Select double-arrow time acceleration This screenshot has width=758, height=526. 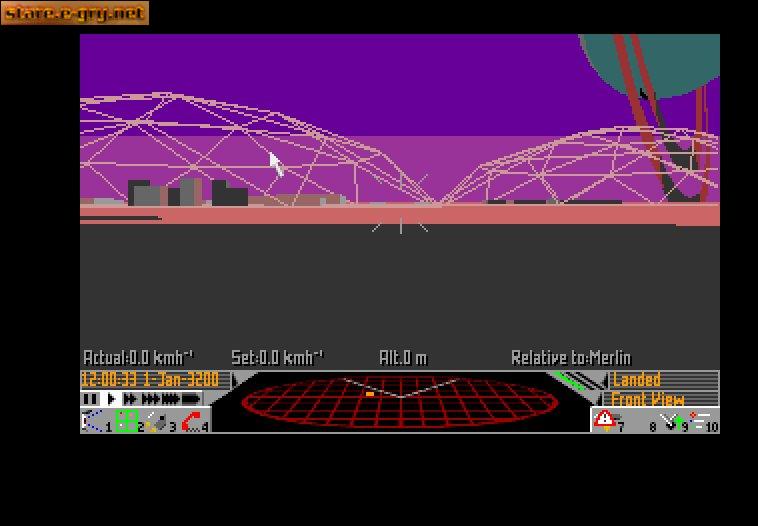click(130, 399)
